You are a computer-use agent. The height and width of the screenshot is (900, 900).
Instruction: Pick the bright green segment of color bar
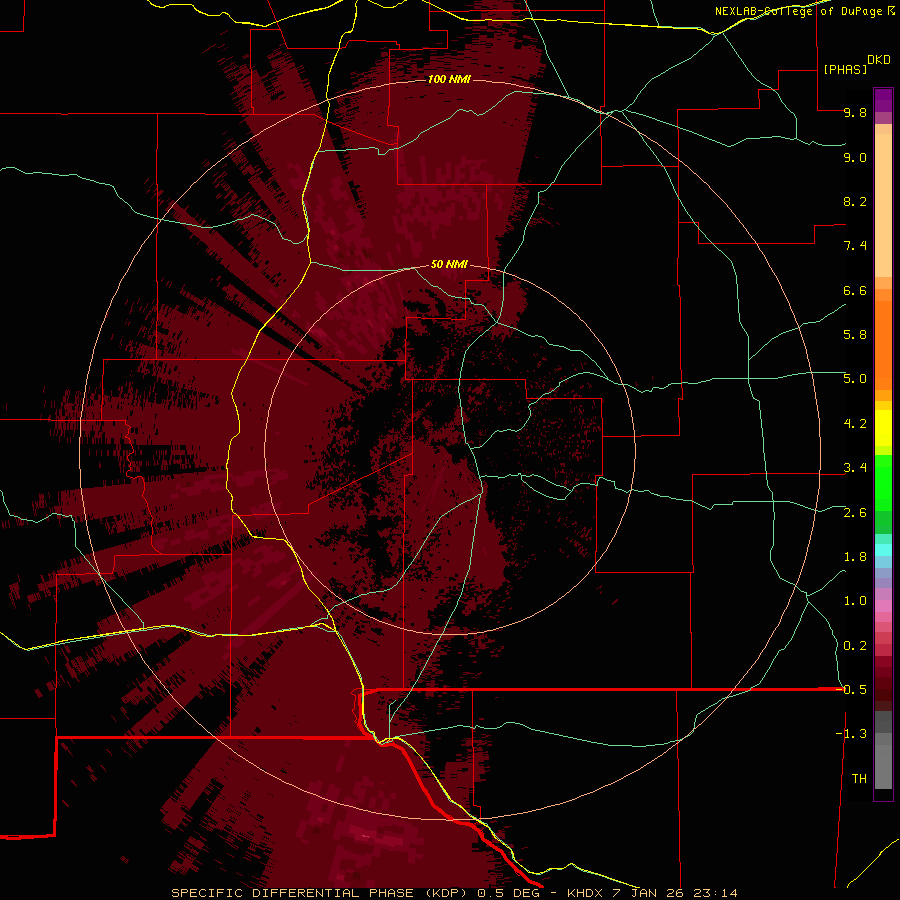pyautogui.click(x=883, y=483)
